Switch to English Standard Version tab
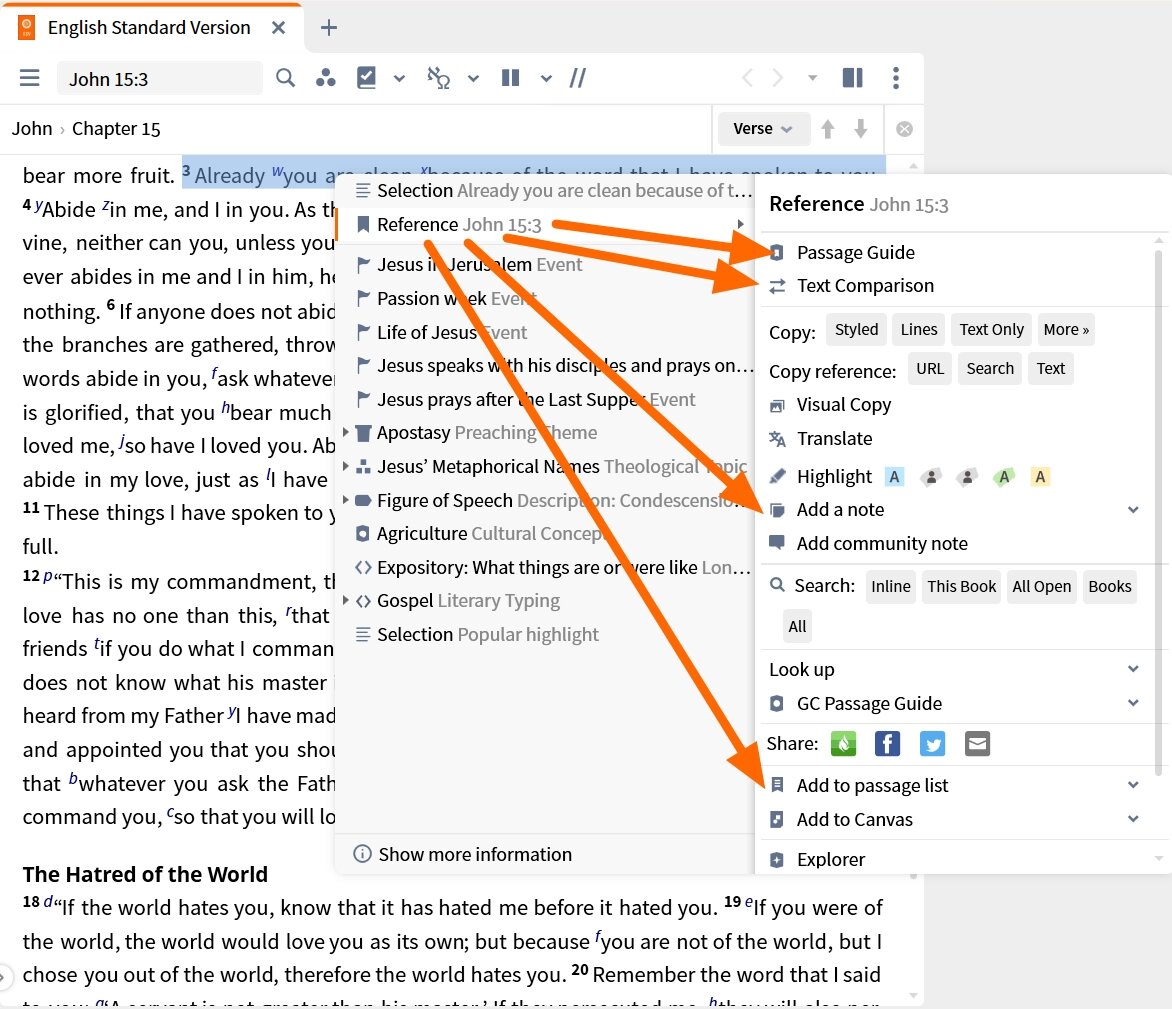Image resolution: width=1172 pixels, height=1009 pixels. (149, 28)
